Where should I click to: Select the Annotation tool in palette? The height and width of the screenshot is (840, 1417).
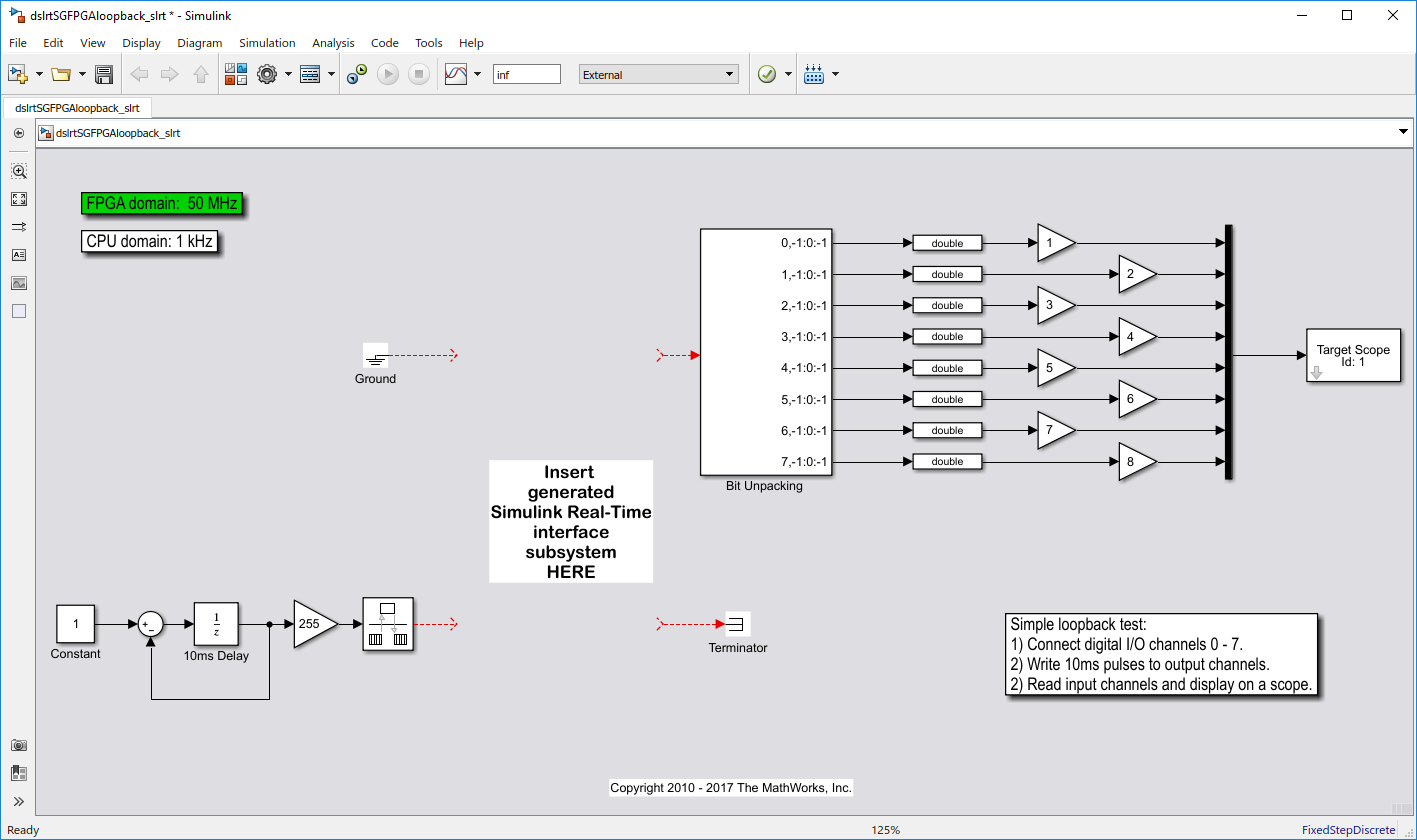19,255
